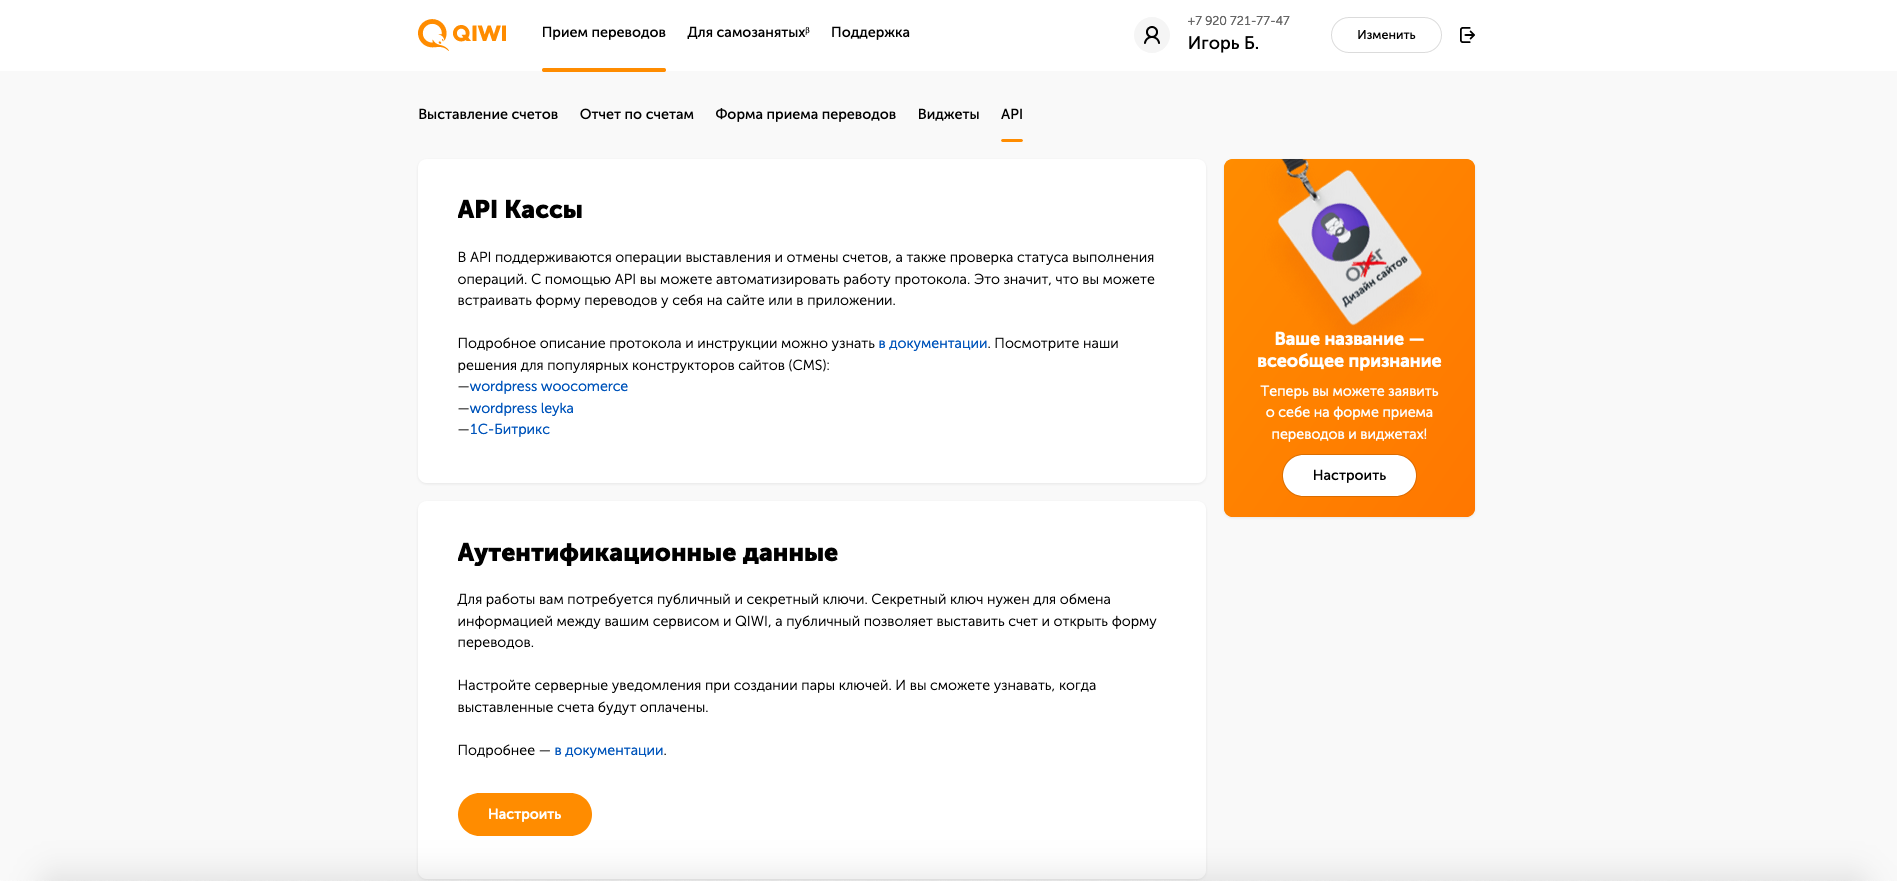Switch to Выставление счетов tab
The image size is (1897, 881).
(x=488, y=114)
